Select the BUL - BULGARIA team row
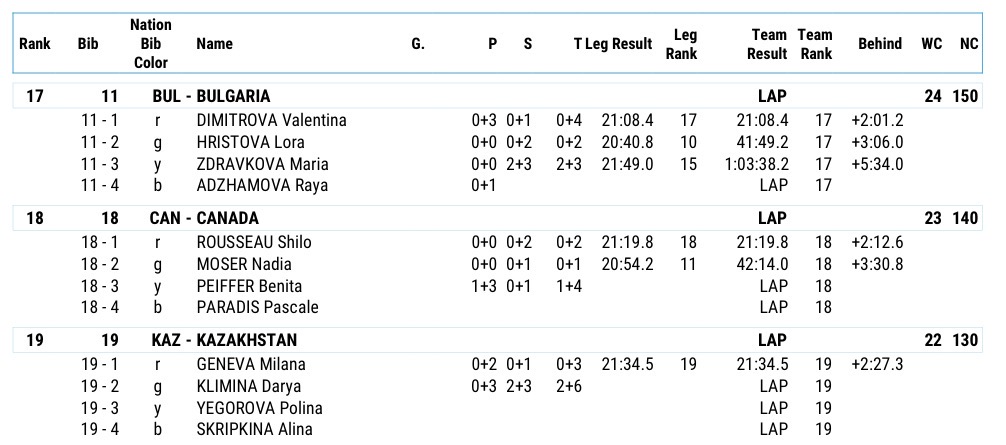This screenshot has height=445, width=1006. tap(211, 97)
